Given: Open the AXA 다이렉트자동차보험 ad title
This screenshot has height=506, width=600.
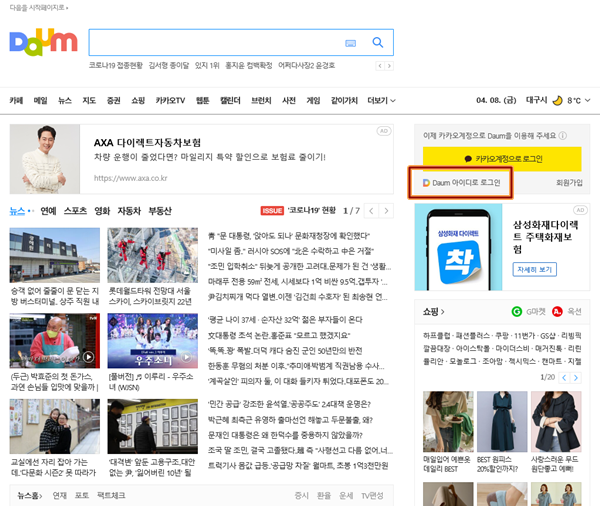Looking at the screenshot, I should pos(147,143).
